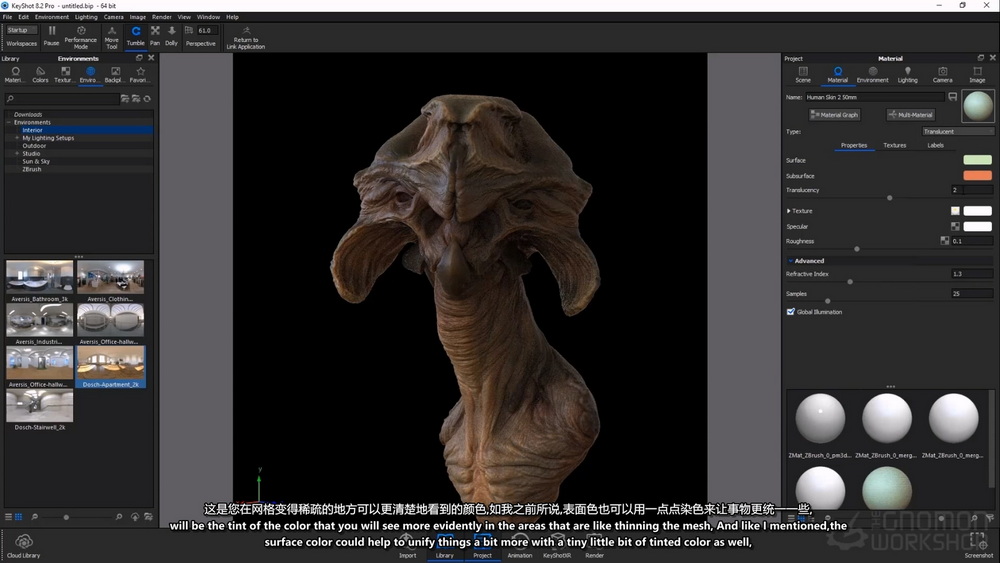Click the Perspective value field 61.0

207,30
